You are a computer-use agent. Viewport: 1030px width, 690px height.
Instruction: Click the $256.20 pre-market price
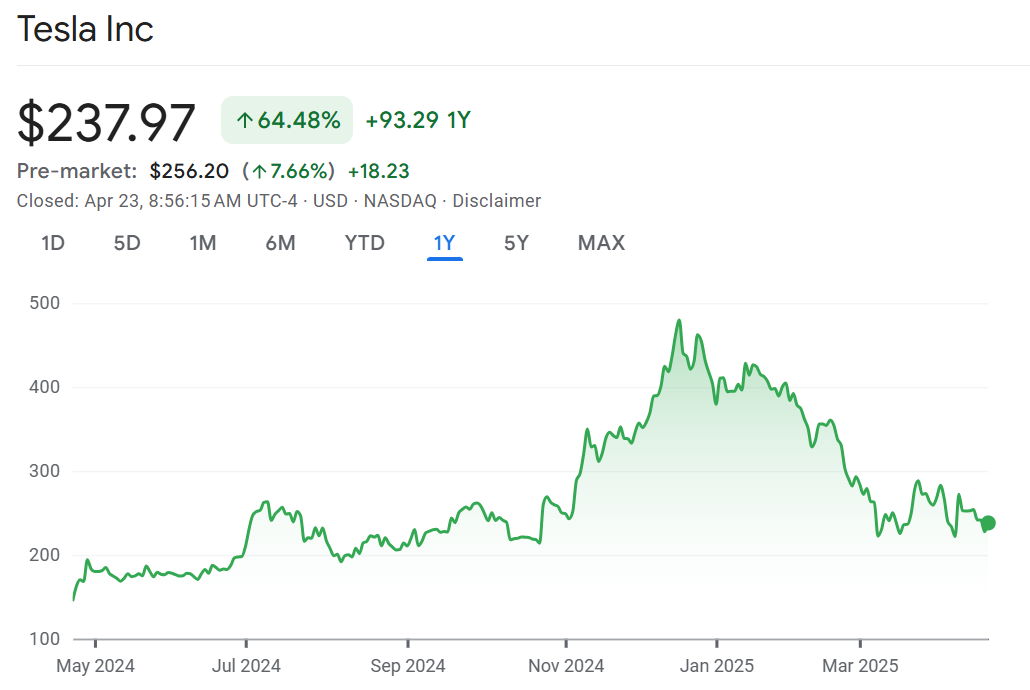189,172
